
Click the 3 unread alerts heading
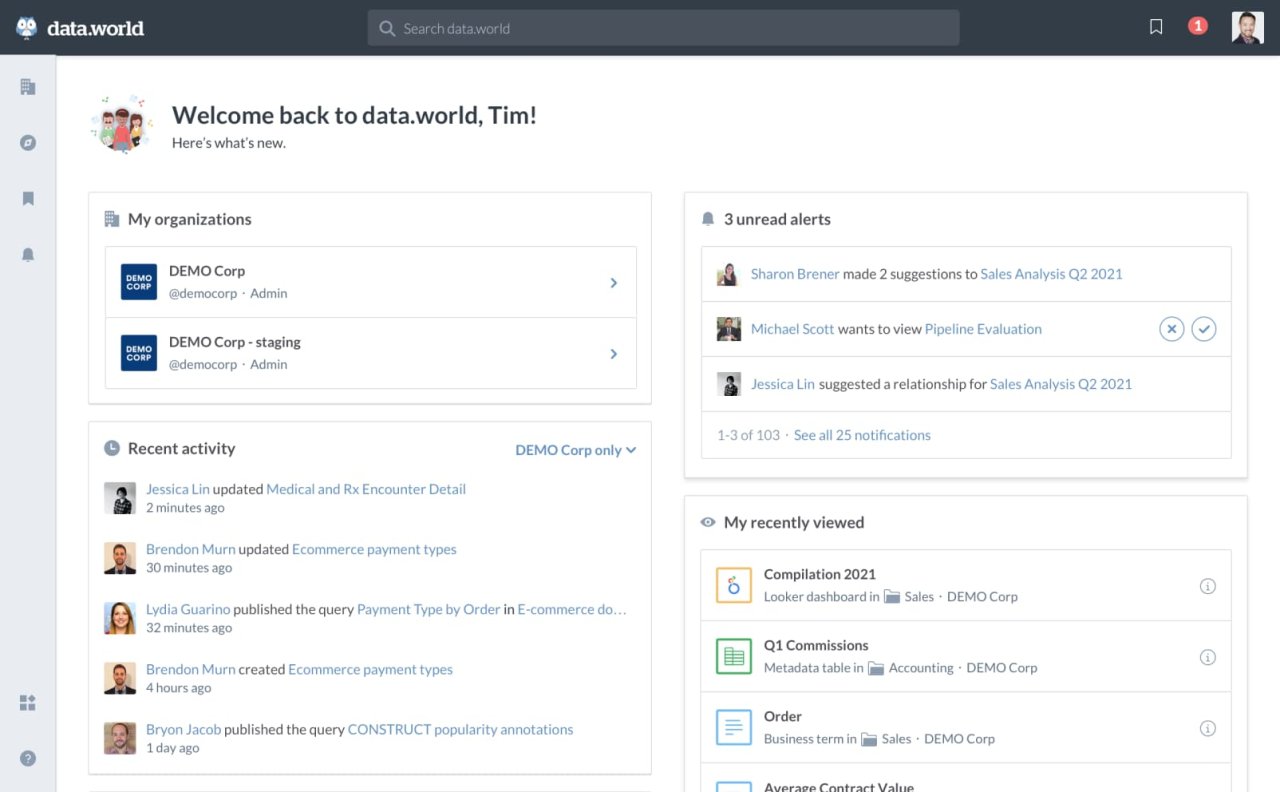(x=777, y=219)
